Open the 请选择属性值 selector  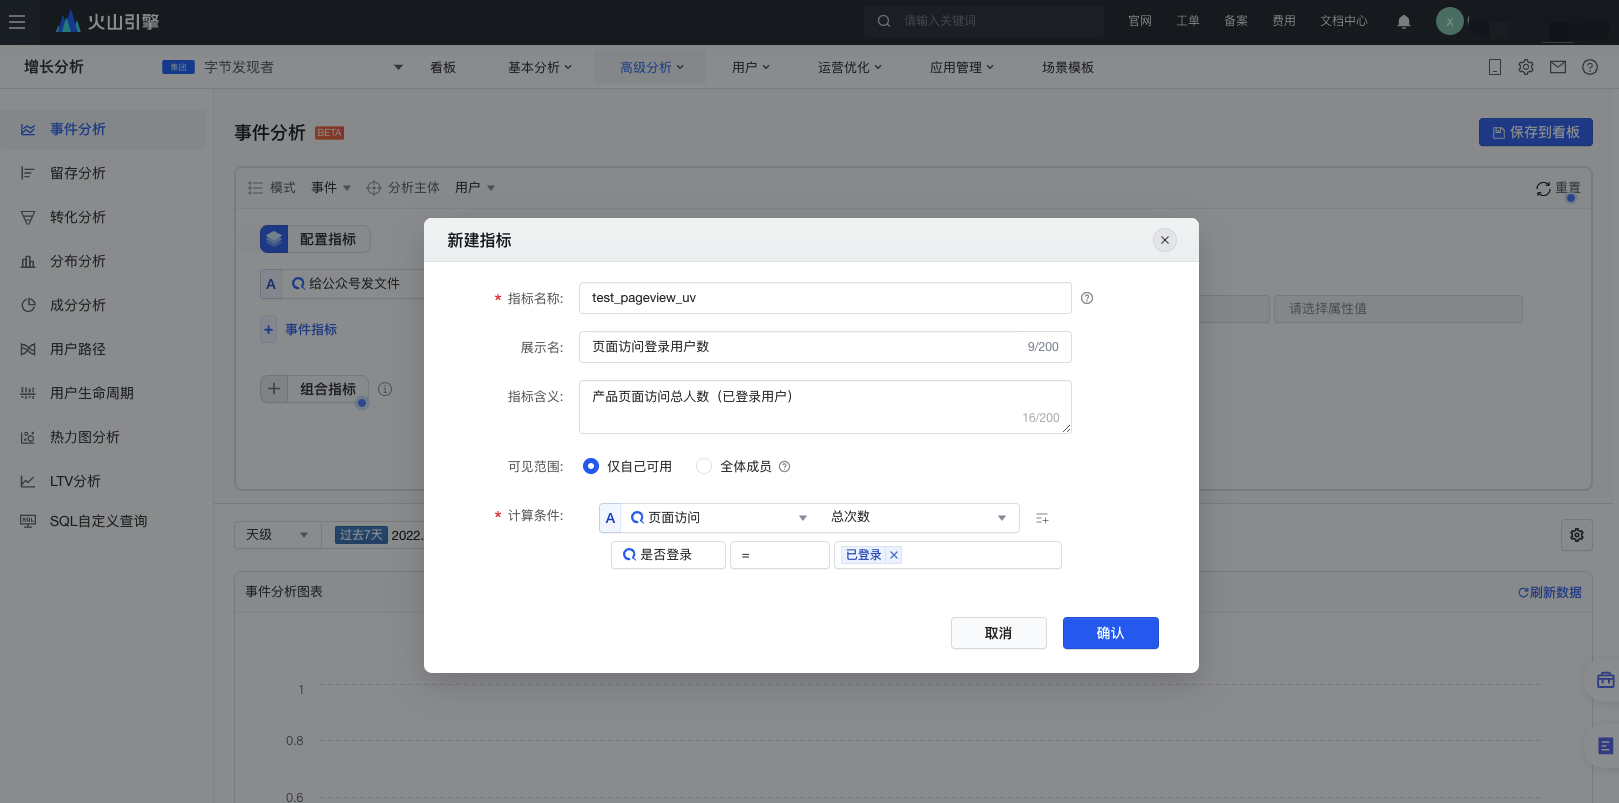[x=1398, y=309]
